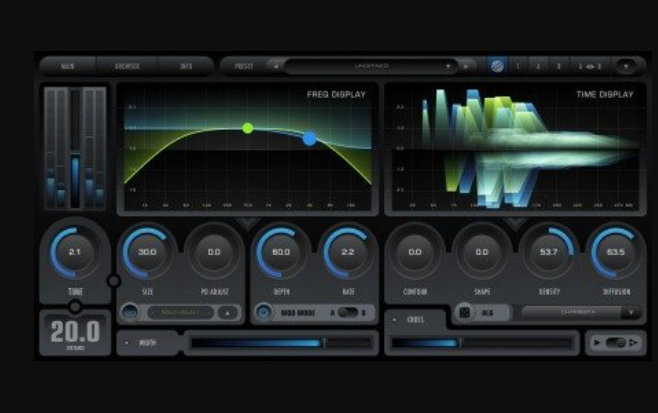Click the next preset arrow

click(x=466, y=66)
